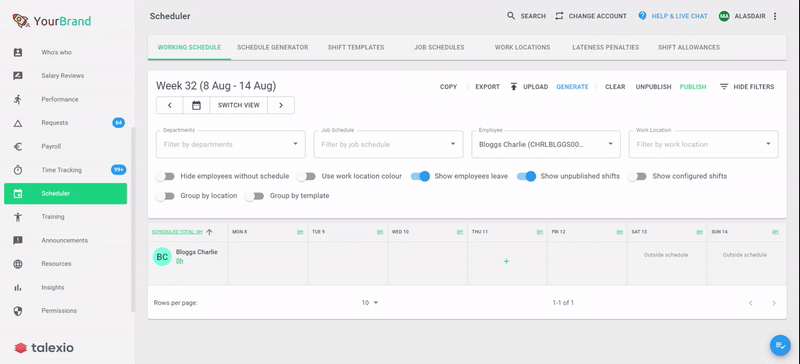Screen dimensions: 800x364
Task: Disable Show employees leave switch
Action: point(420,176)
